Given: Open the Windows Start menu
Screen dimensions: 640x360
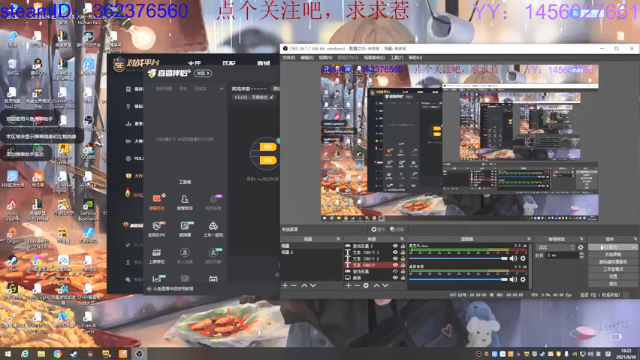Looking at the screenshot, I should (x=8, y=354).
